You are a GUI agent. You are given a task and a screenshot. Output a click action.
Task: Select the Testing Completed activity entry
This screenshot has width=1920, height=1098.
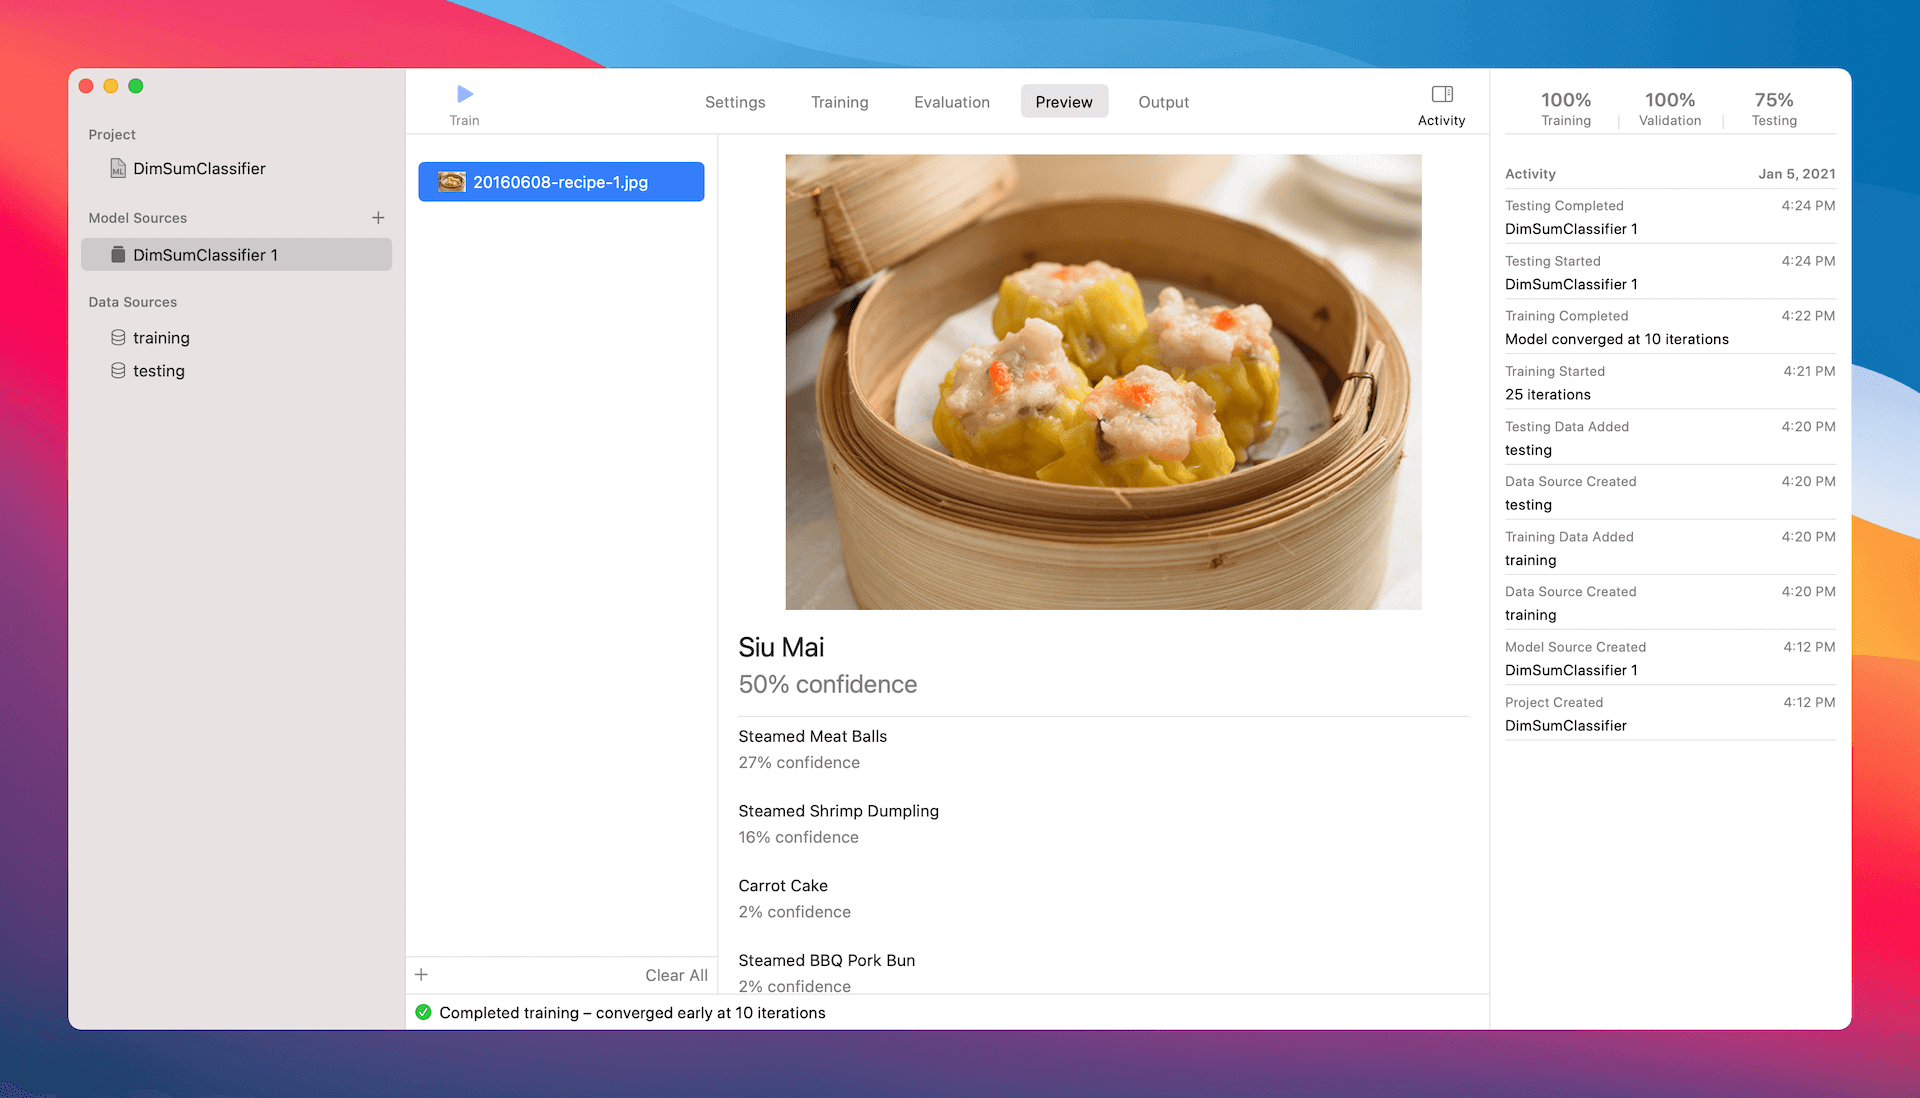click(x=1669, y=217)
